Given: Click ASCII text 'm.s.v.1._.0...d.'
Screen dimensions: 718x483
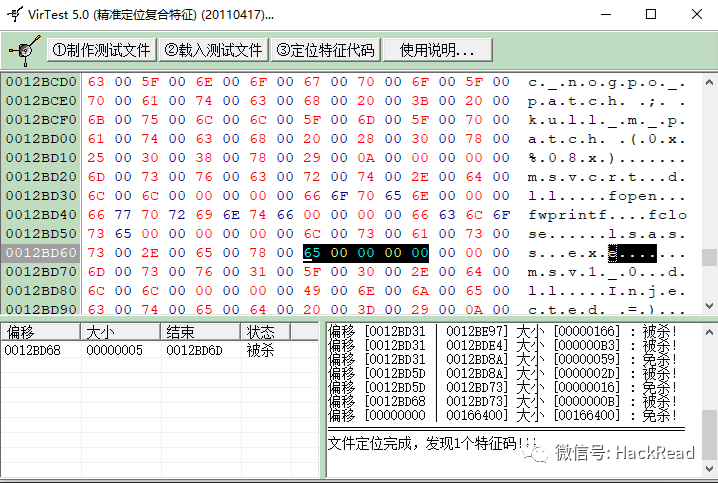Looking at the screenshot, I should click(608, 272).
